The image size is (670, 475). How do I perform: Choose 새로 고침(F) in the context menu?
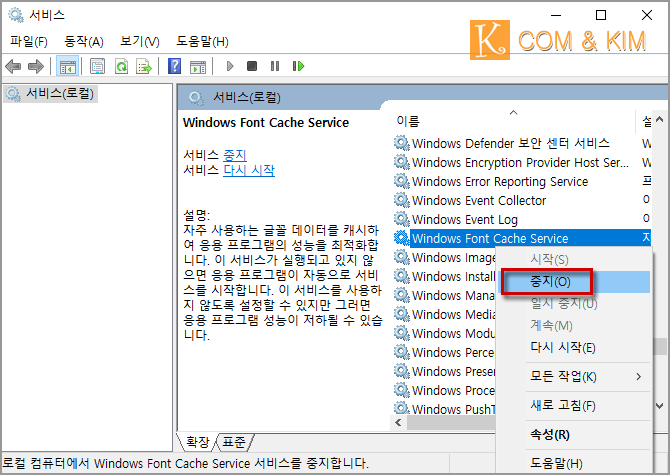point(573,405)
